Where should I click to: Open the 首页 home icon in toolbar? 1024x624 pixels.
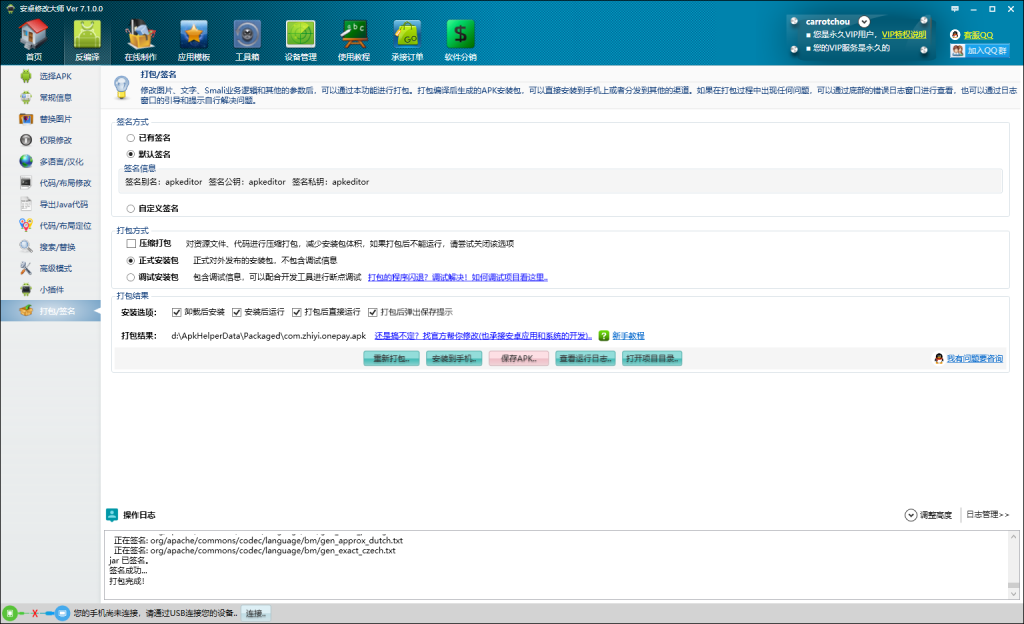coord(33,36)
